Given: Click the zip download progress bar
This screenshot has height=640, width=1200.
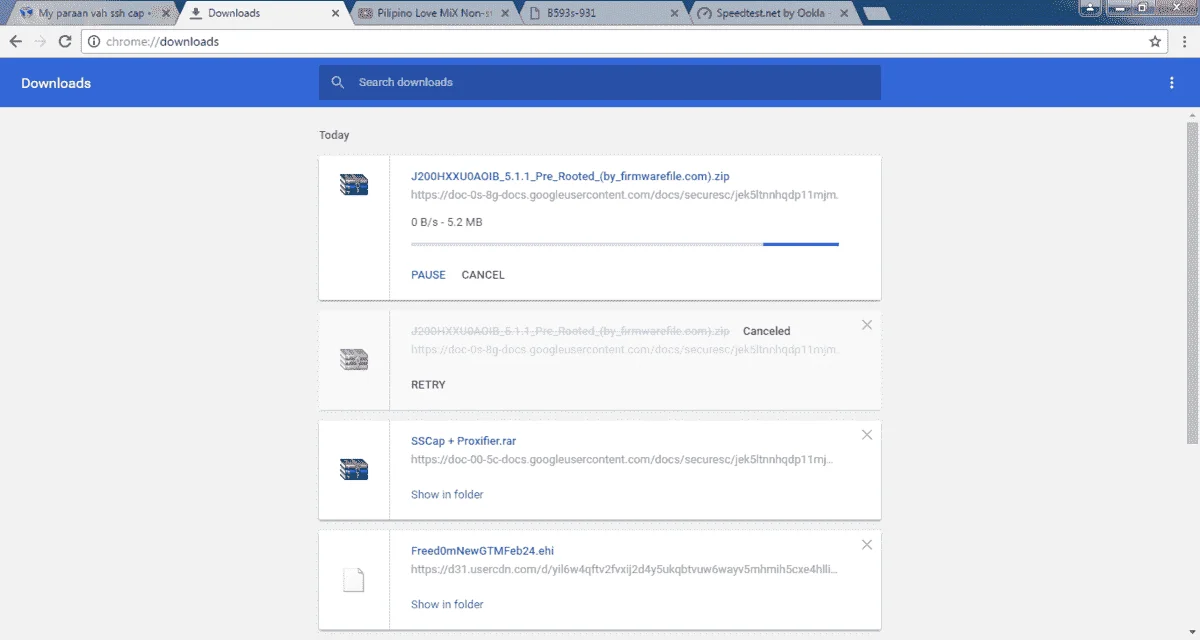Looking at the screenshot, I should (625, 243).
